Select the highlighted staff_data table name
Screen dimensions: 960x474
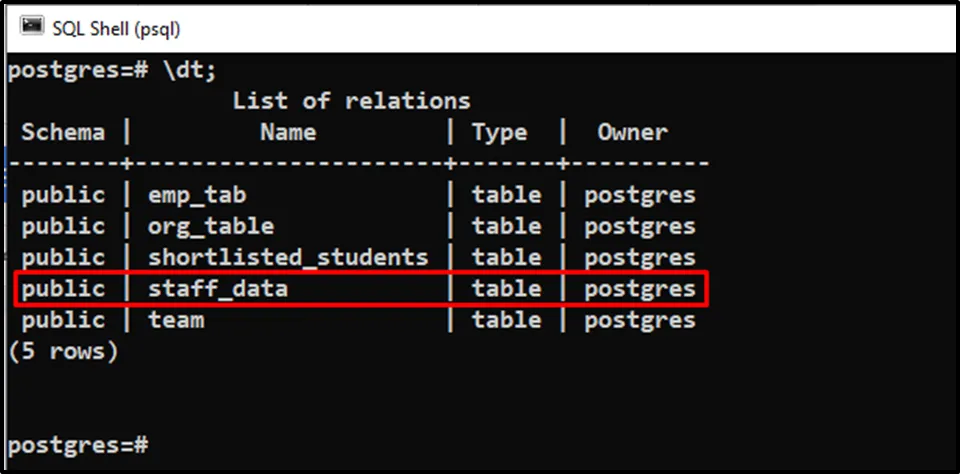coord(218,289)
